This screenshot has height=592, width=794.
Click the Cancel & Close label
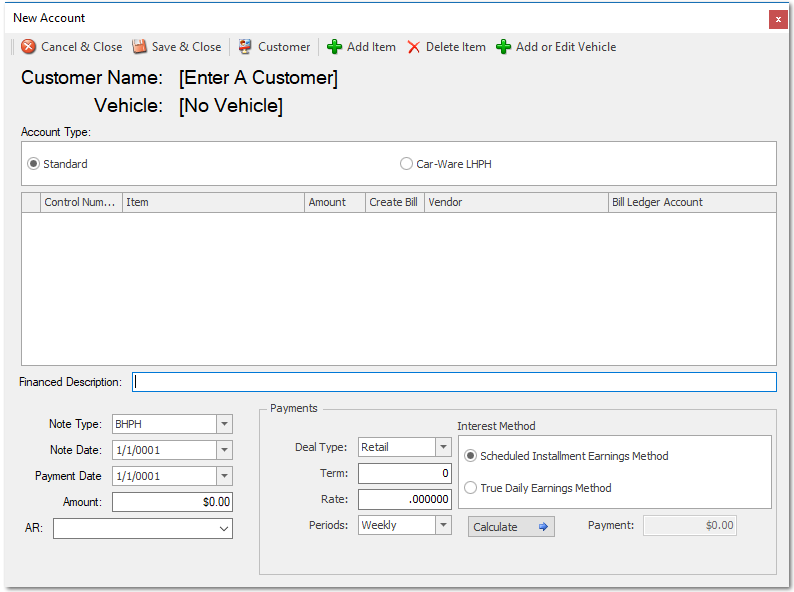tap(82, 47)
